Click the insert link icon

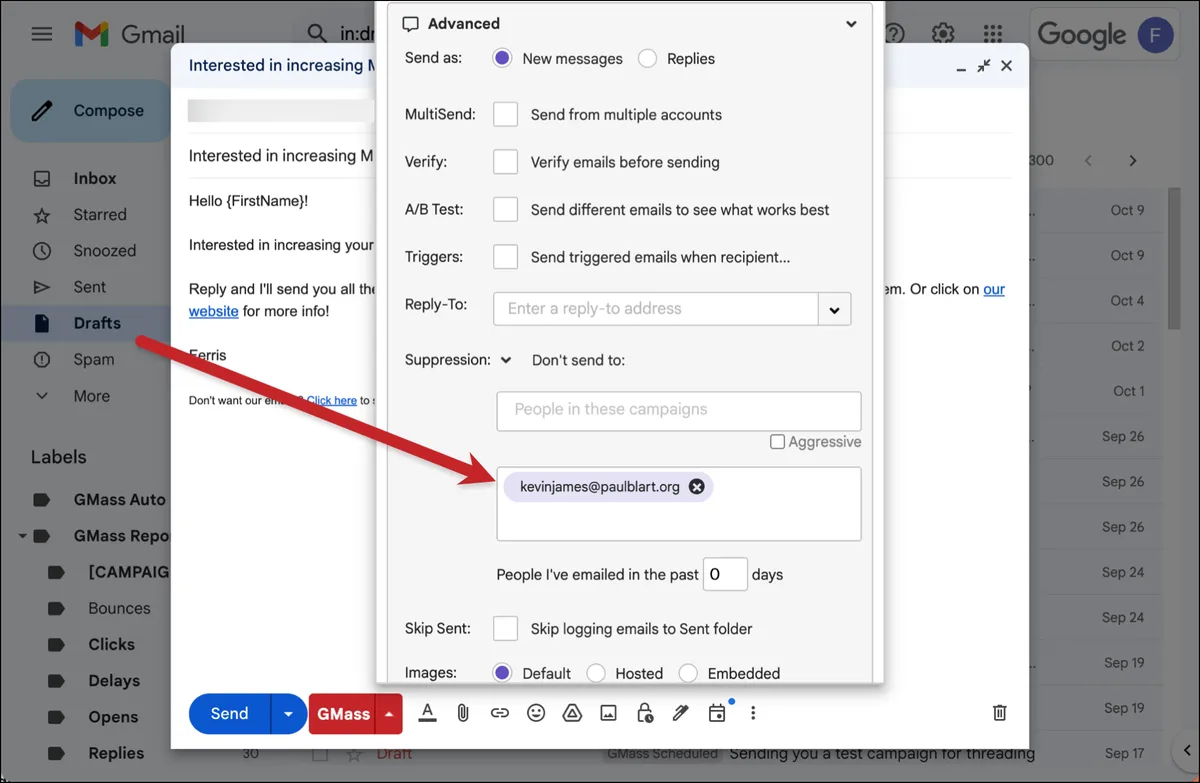tap(499, 713)
